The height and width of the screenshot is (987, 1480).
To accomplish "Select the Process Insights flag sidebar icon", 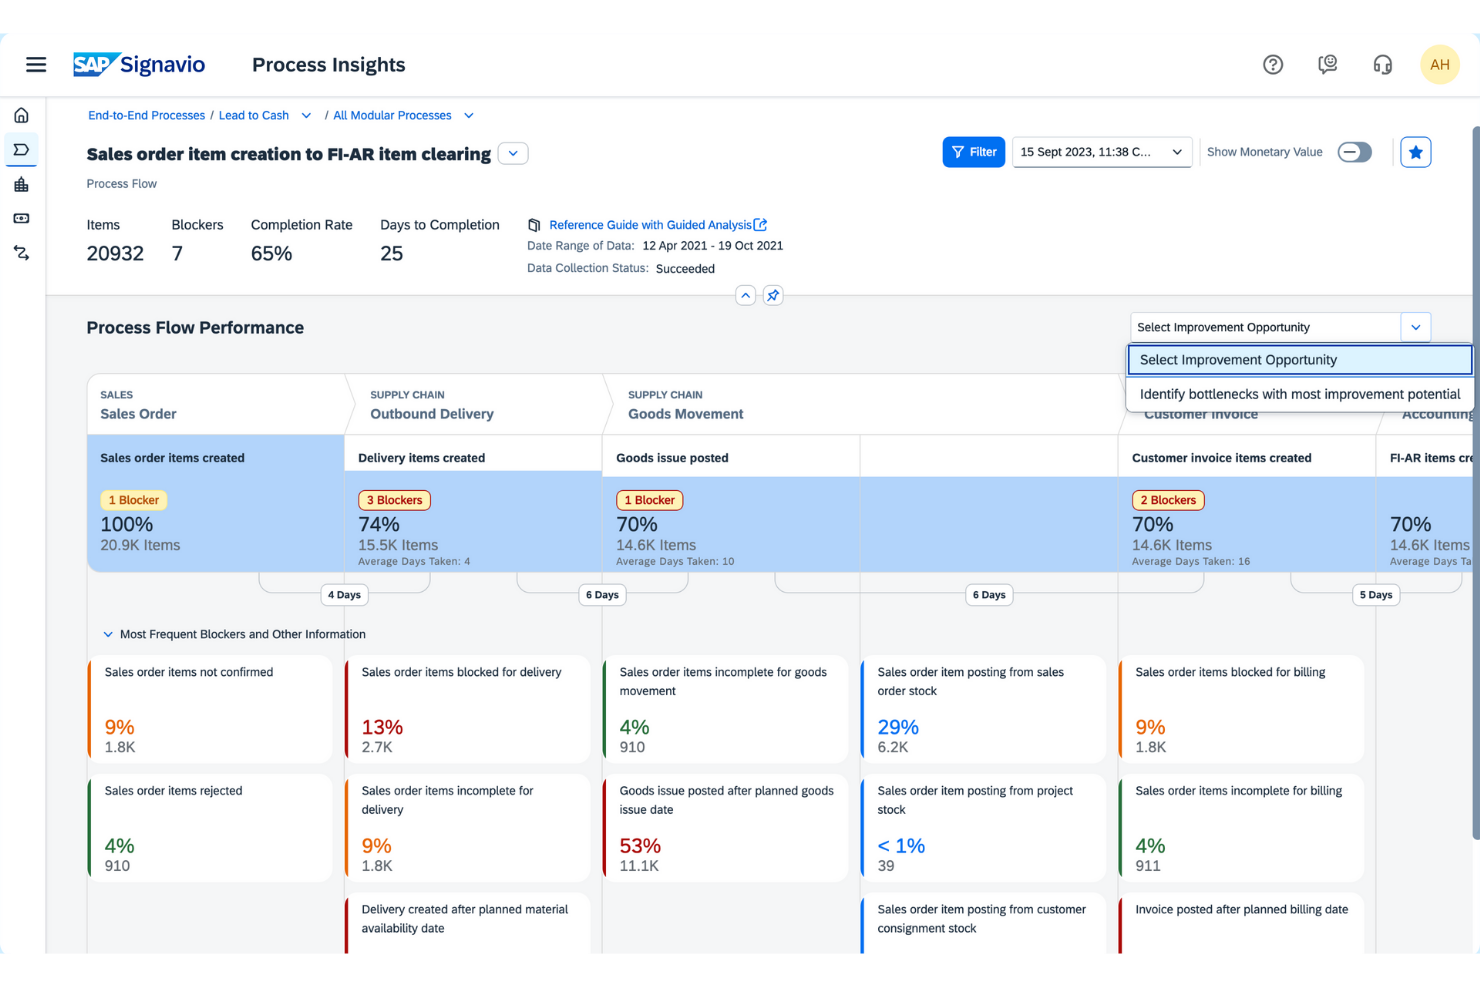I will (21, 149).
